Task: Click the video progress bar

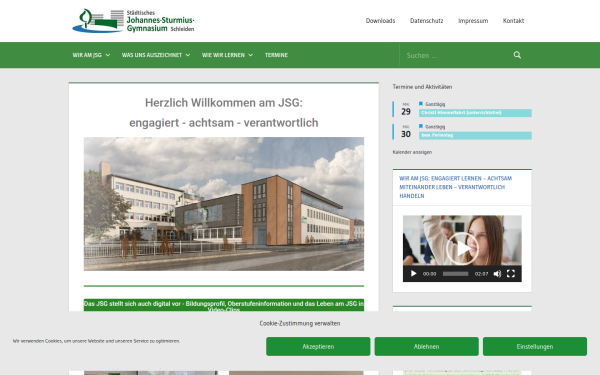Action: 455,274
